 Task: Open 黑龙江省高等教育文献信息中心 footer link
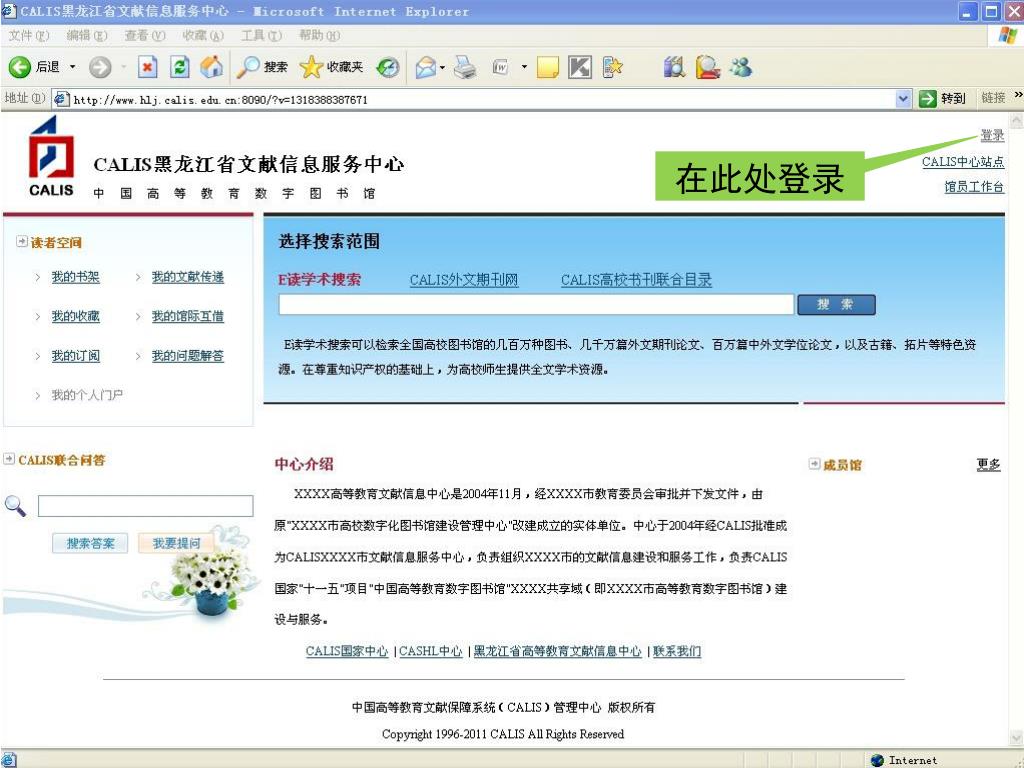pos(557,651)
